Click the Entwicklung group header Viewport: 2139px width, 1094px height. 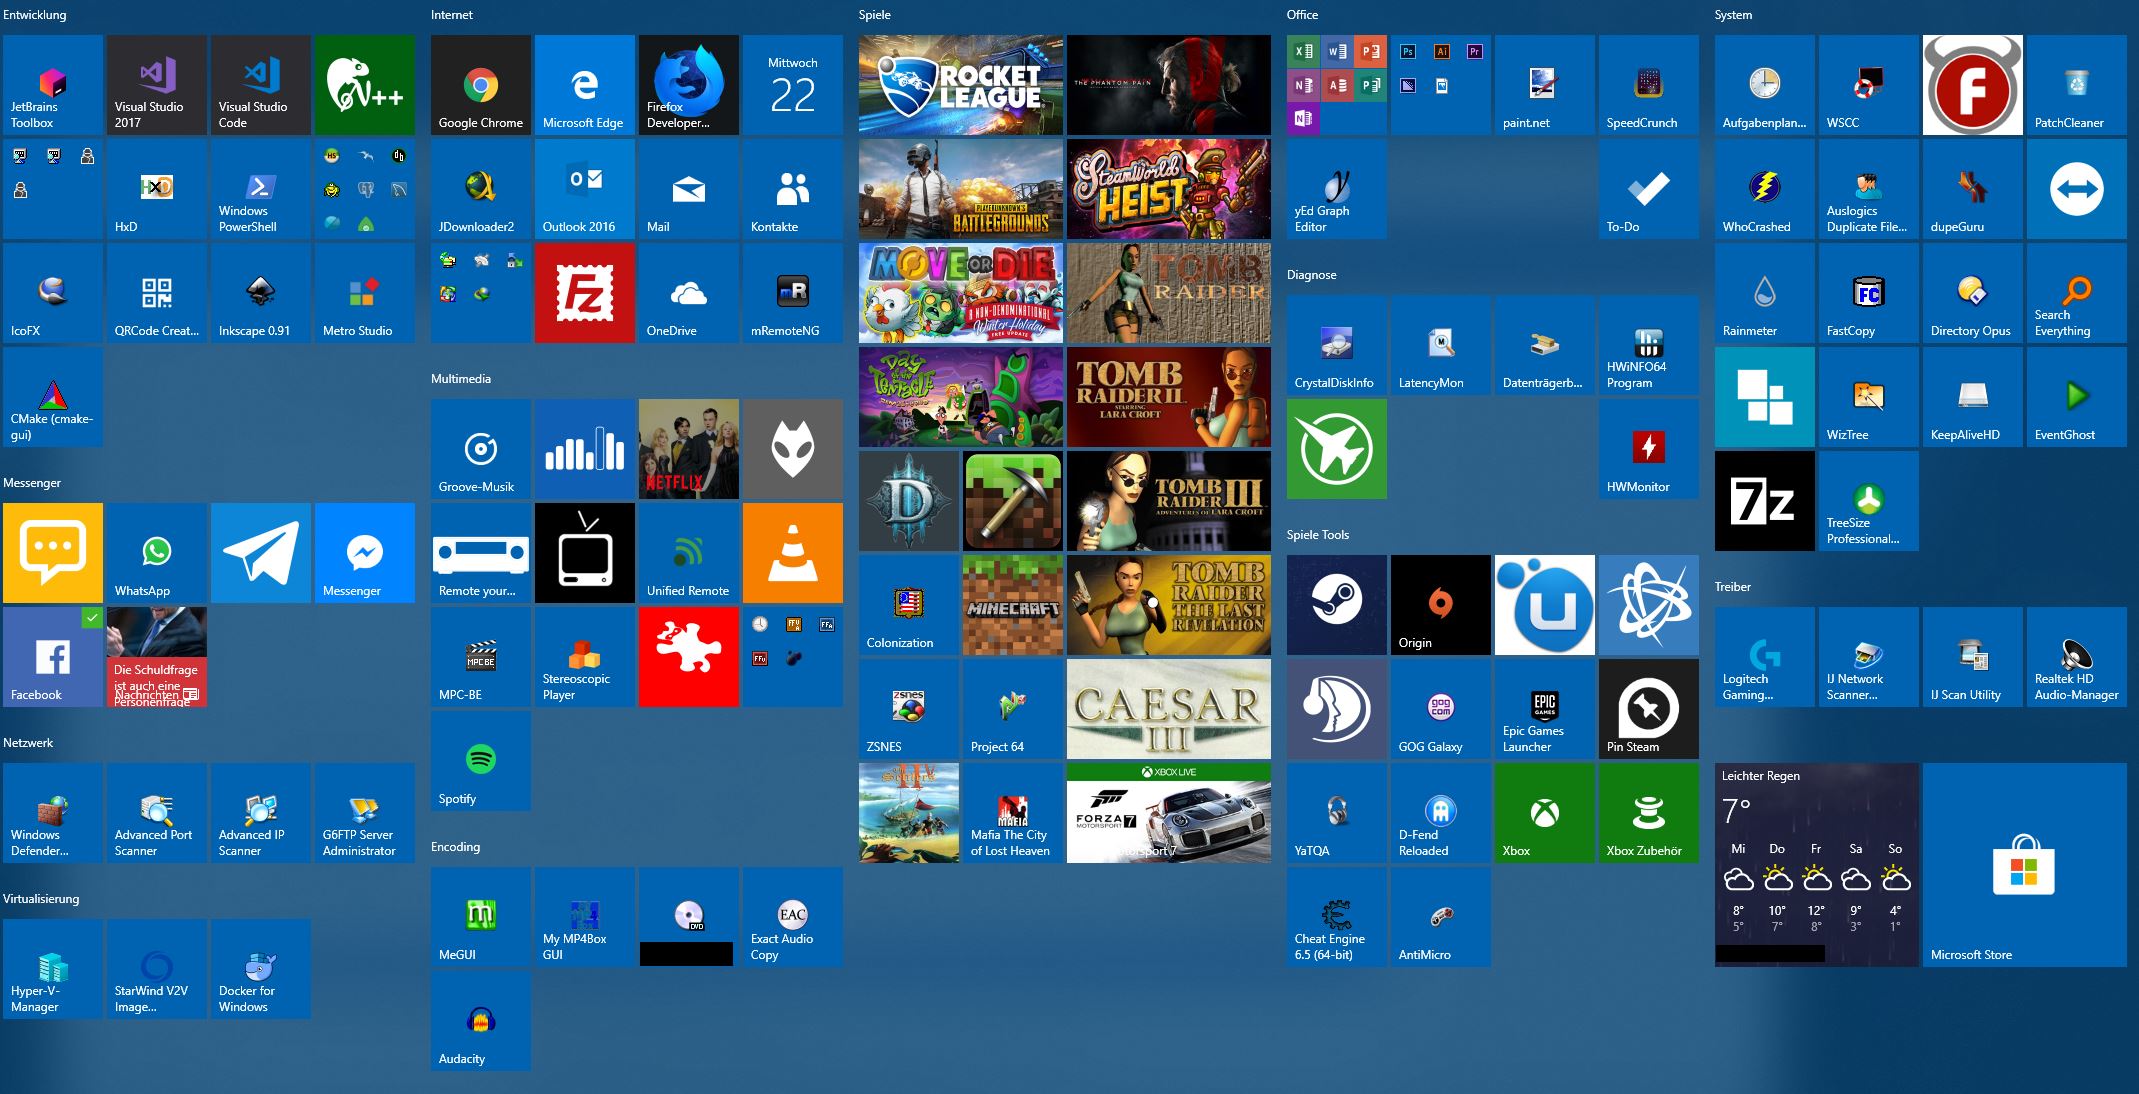pos(35,15)
